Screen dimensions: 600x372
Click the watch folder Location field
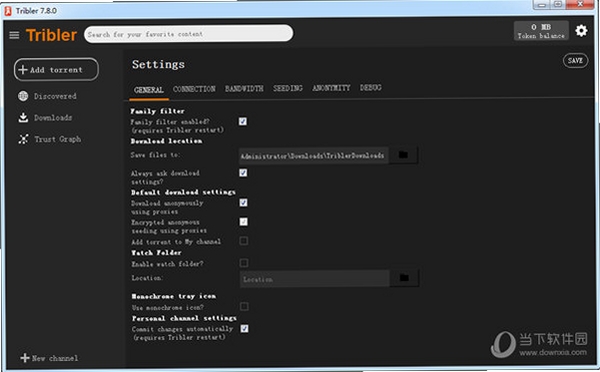(315, 279)
